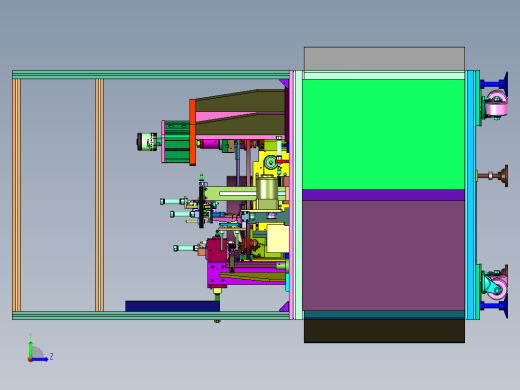The height and width of the screenshot is (390, 520).
Task: Click the green Y axis arrow of the triad
Action: (x=30, y=349)
